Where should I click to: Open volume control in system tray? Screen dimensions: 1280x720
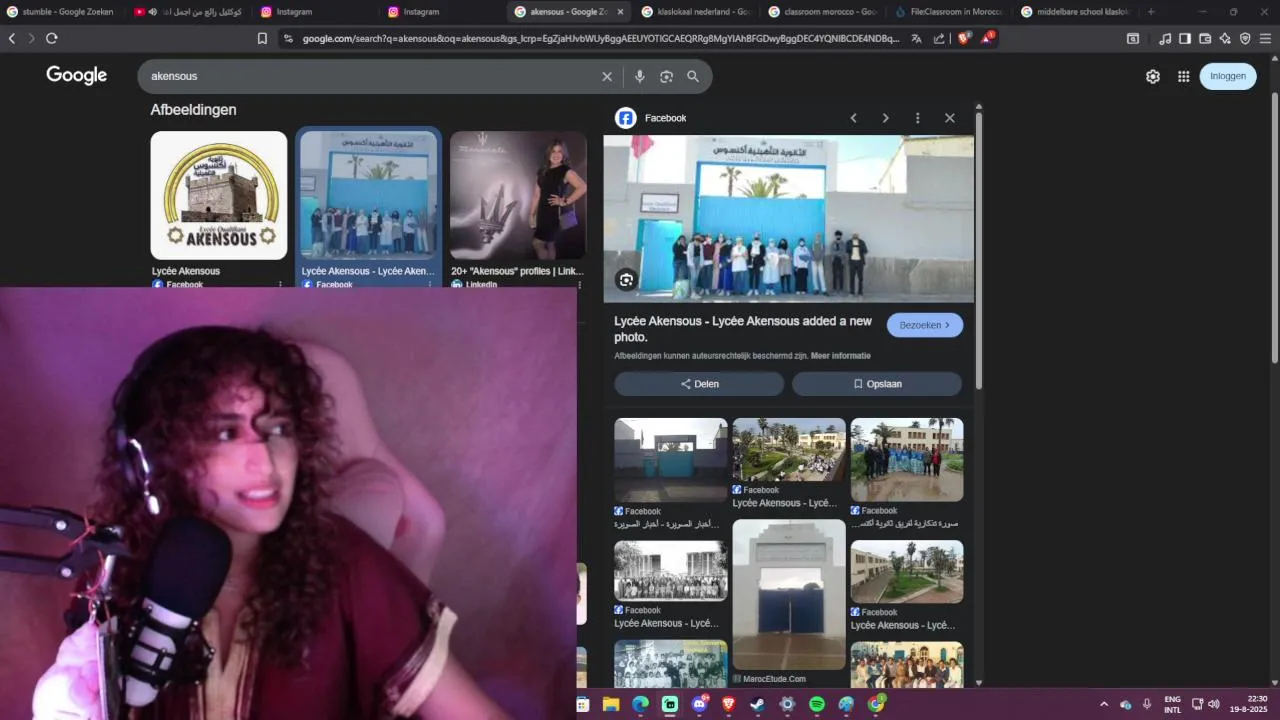click(x=1214, y=704)
